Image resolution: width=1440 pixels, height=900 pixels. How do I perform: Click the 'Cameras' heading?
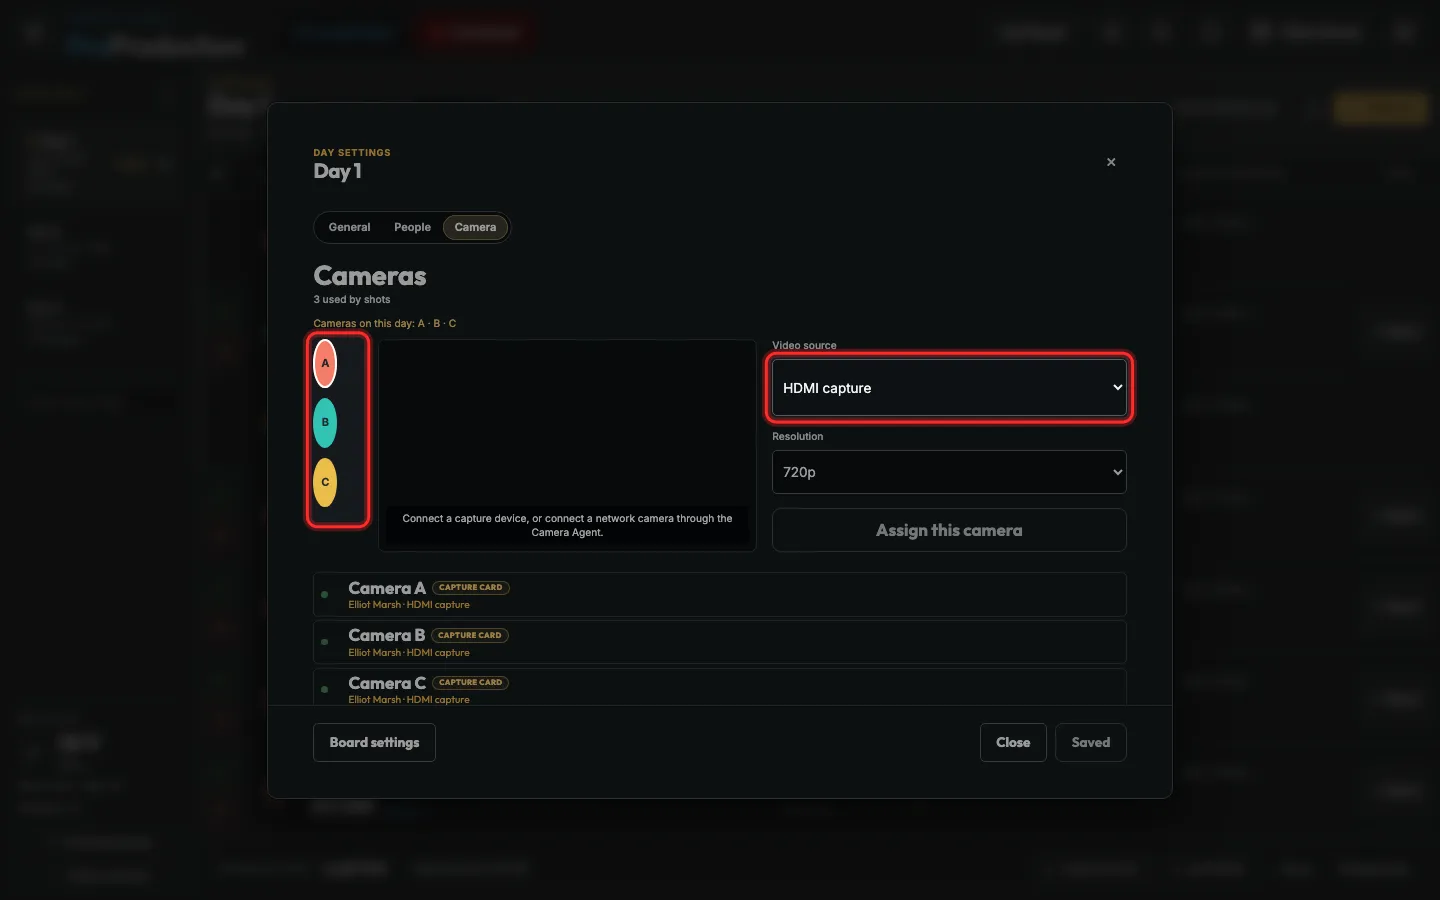(370, 276)
